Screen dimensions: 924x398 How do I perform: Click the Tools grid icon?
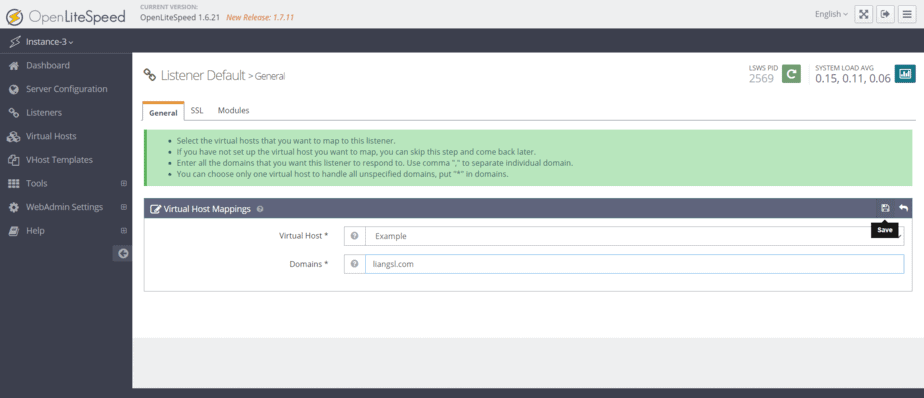tap(14, 184)
